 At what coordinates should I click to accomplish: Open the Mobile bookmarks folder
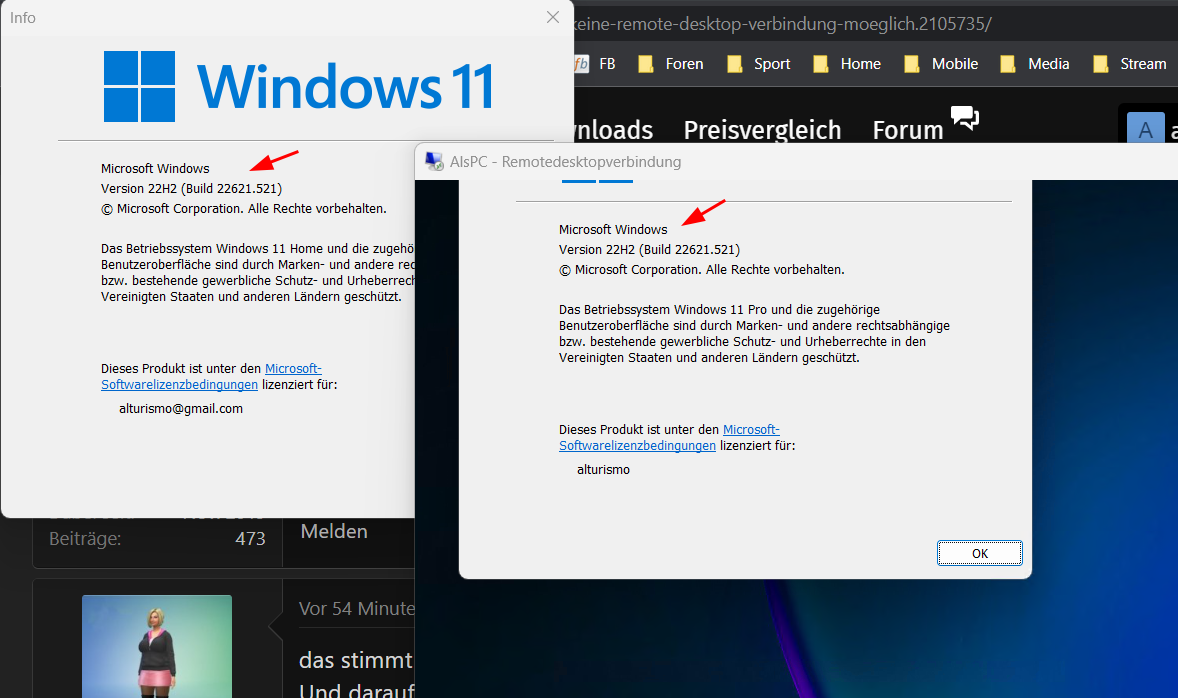pyautogui.click(x=941, y=64)
